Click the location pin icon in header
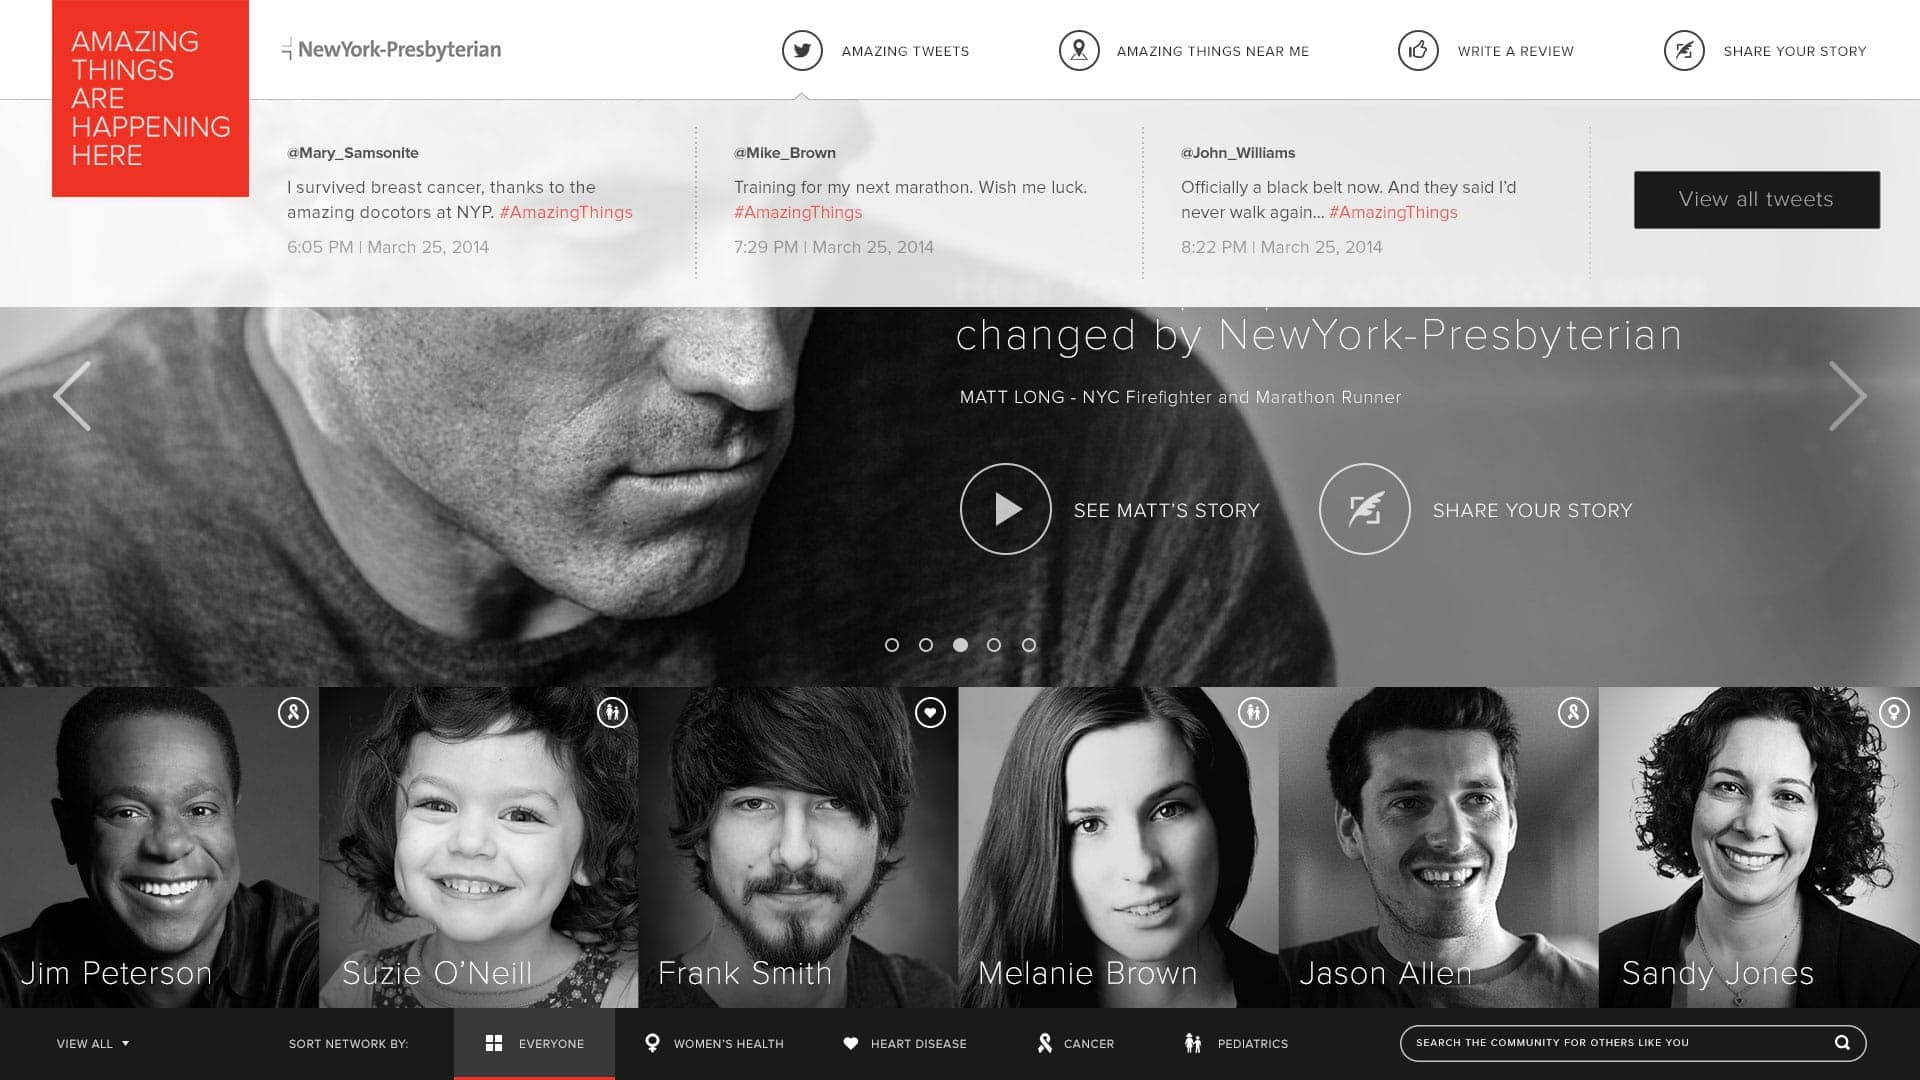 [1079, 50]
